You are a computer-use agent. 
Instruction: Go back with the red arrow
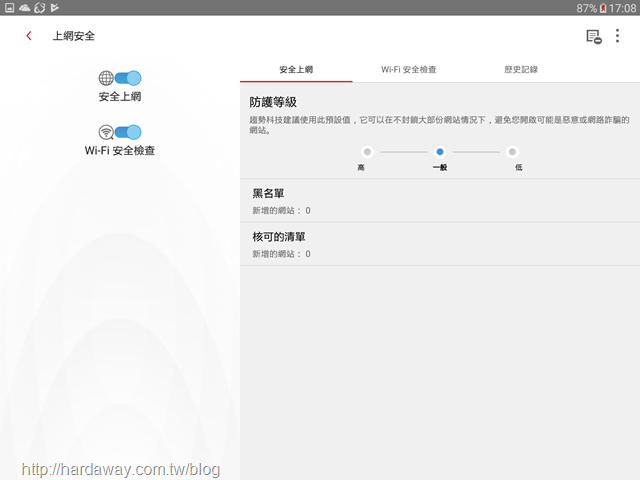click(x=29, y=36)
